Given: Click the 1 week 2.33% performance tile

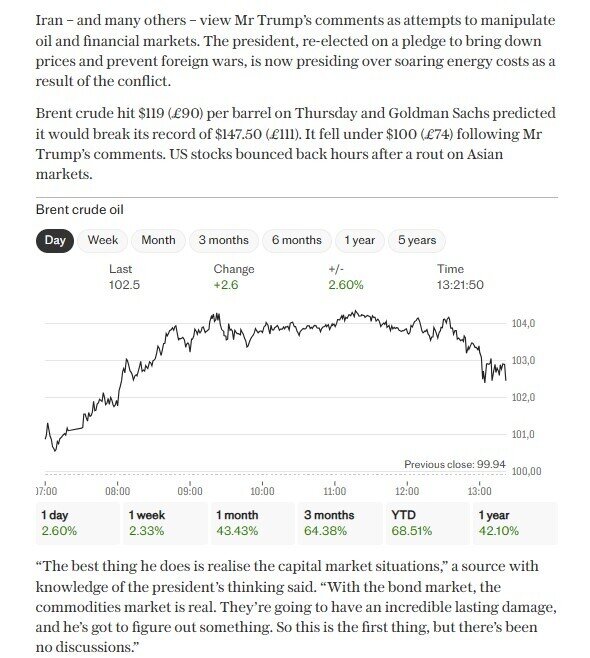Looking at the screenshot, I should tap(165, 523).
